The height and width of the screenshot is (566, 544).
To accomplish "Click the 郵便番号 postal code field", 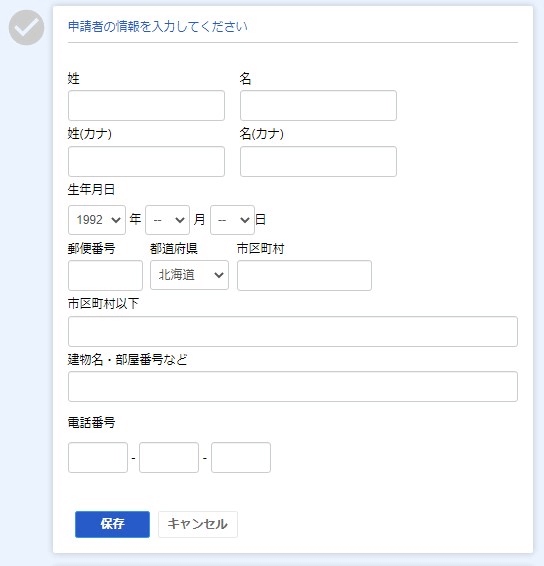I will point(105,275).
